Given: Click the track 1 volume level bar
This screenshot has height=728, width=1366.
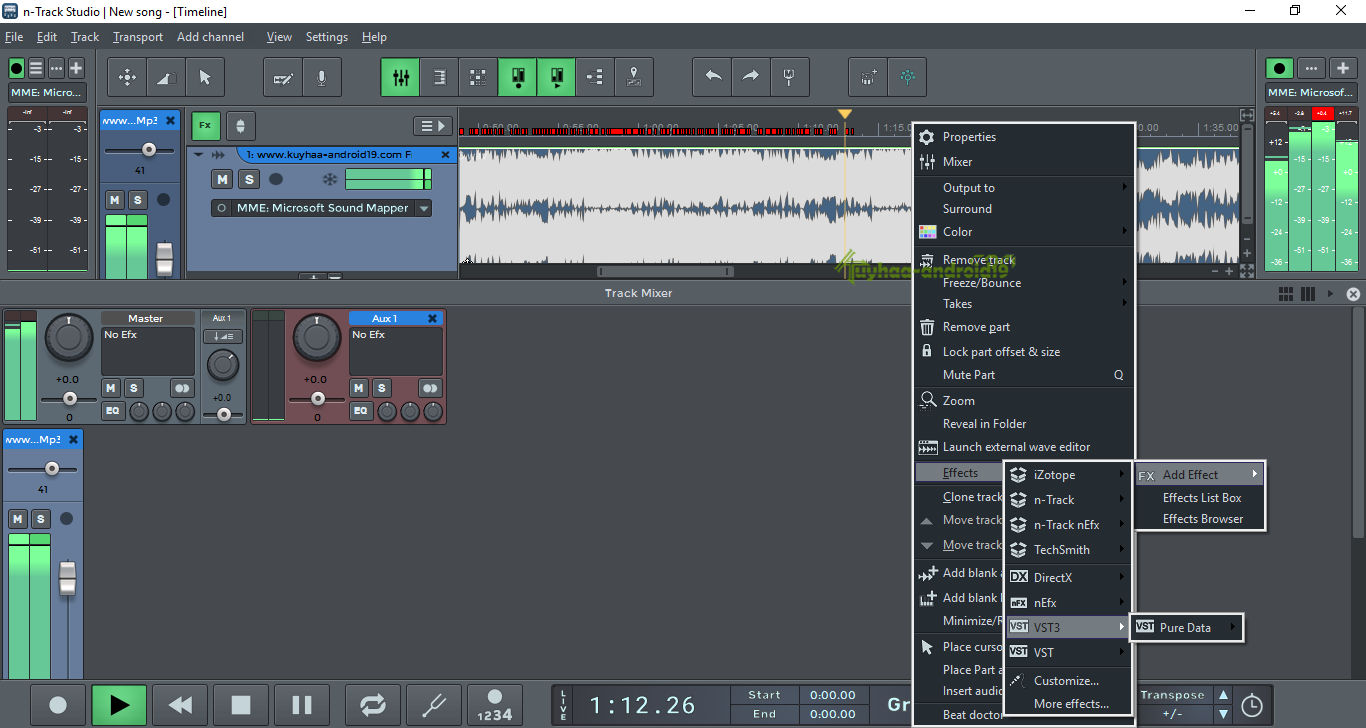Looking at the screenshot, I should point(388,179).
